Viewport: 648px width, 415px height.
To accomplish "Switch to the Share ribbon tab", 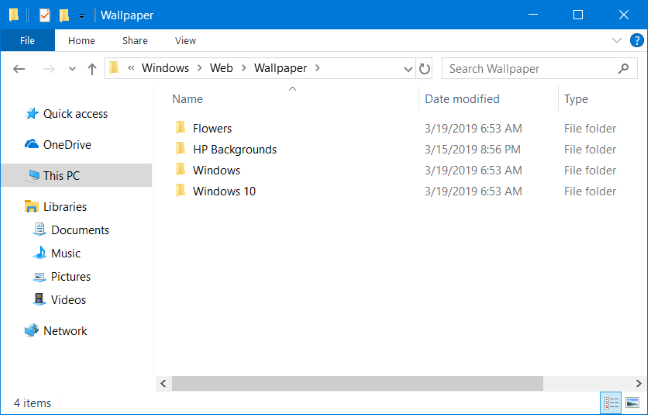I will pyautogui.click(x=135, y=41).
